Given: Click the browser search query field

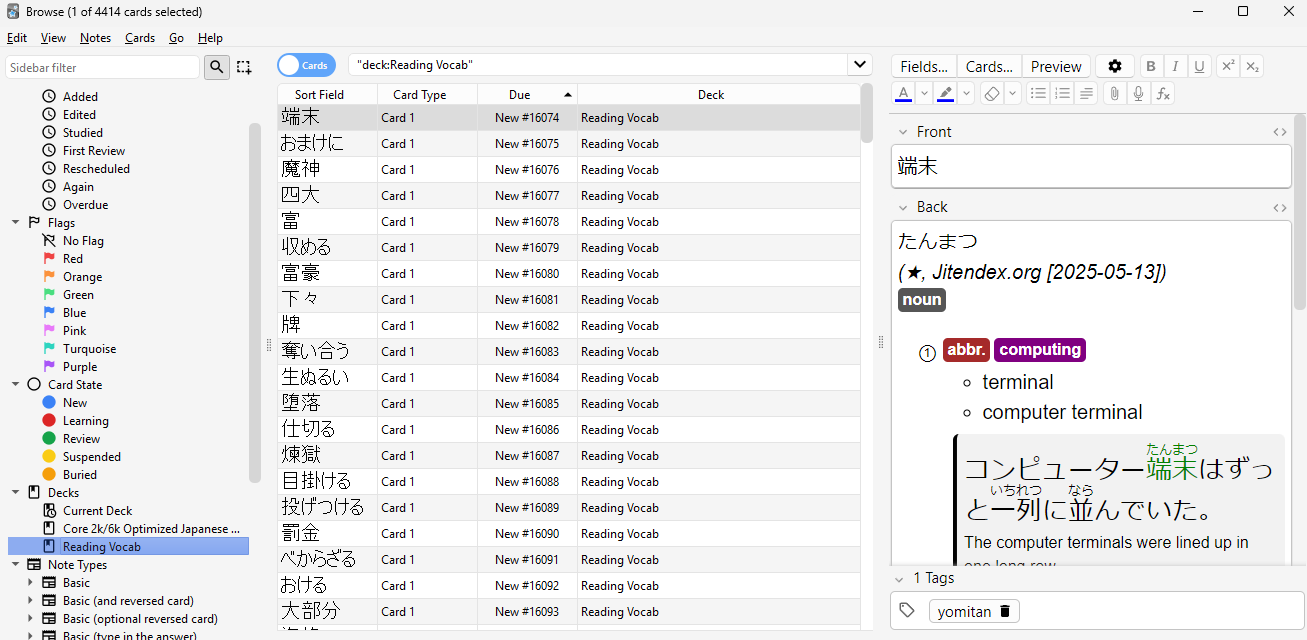Looking at the screenshot, I should 598,65.
